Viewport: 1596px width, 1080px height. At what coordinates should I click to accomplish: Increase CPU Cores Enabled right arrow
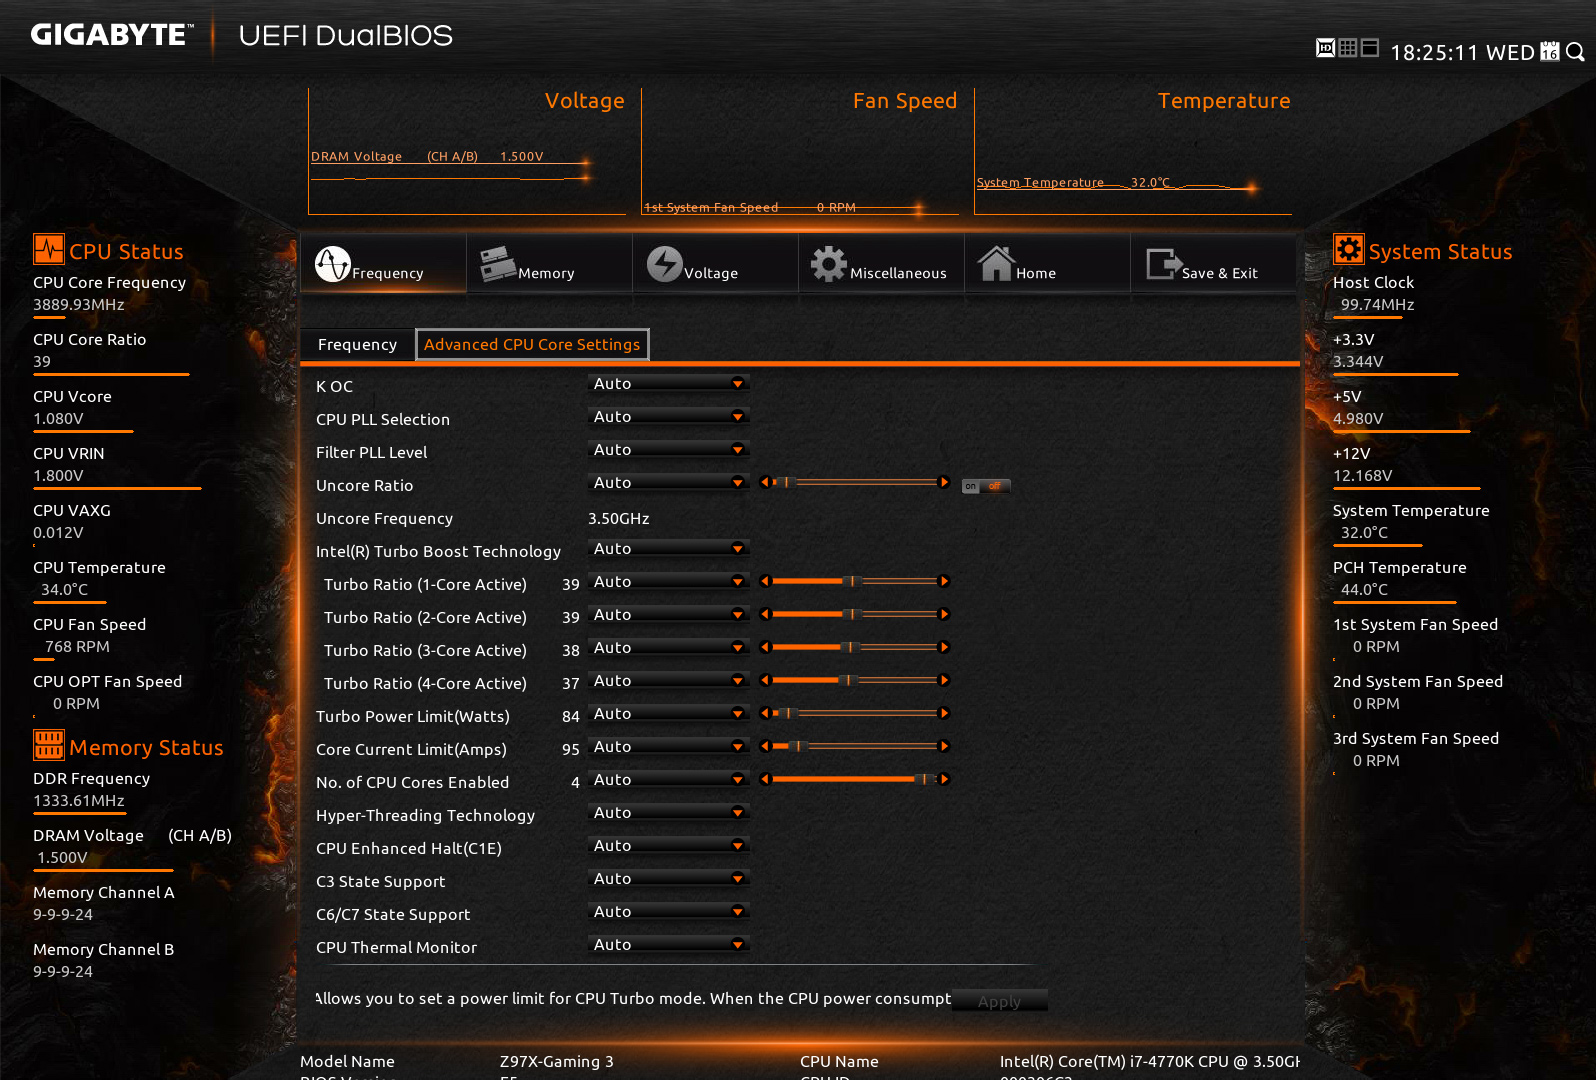[943, 779]
